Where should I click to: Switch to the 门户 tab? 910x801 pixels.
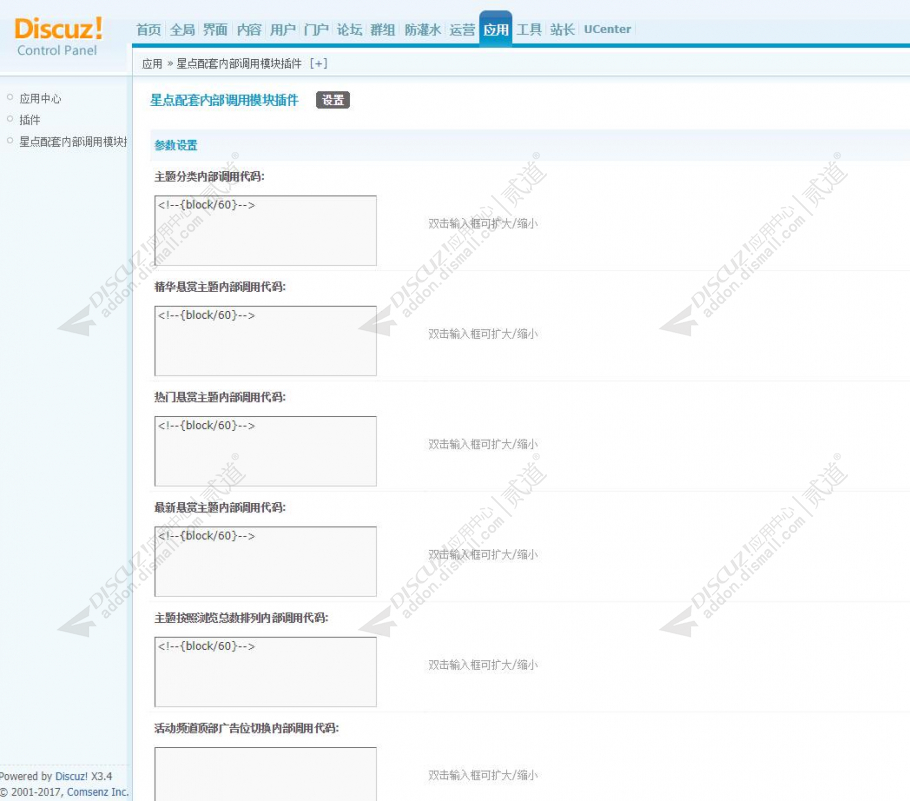(x=316, y=30)
